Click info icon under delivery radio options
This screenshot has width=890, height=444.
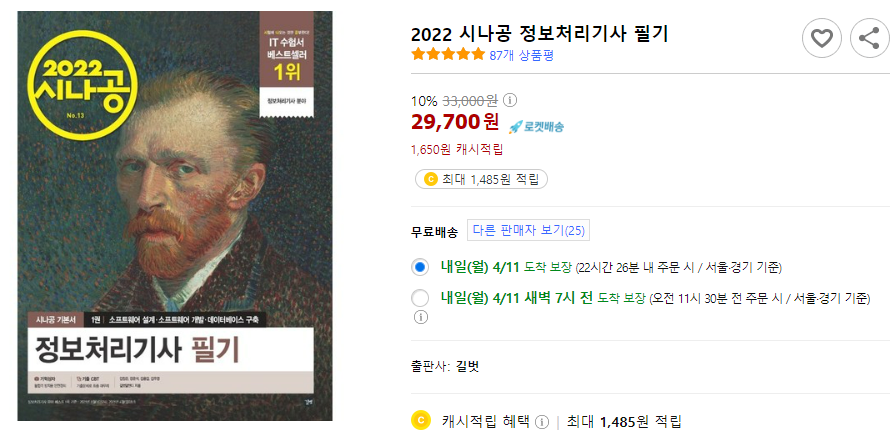tap(420, 317)
